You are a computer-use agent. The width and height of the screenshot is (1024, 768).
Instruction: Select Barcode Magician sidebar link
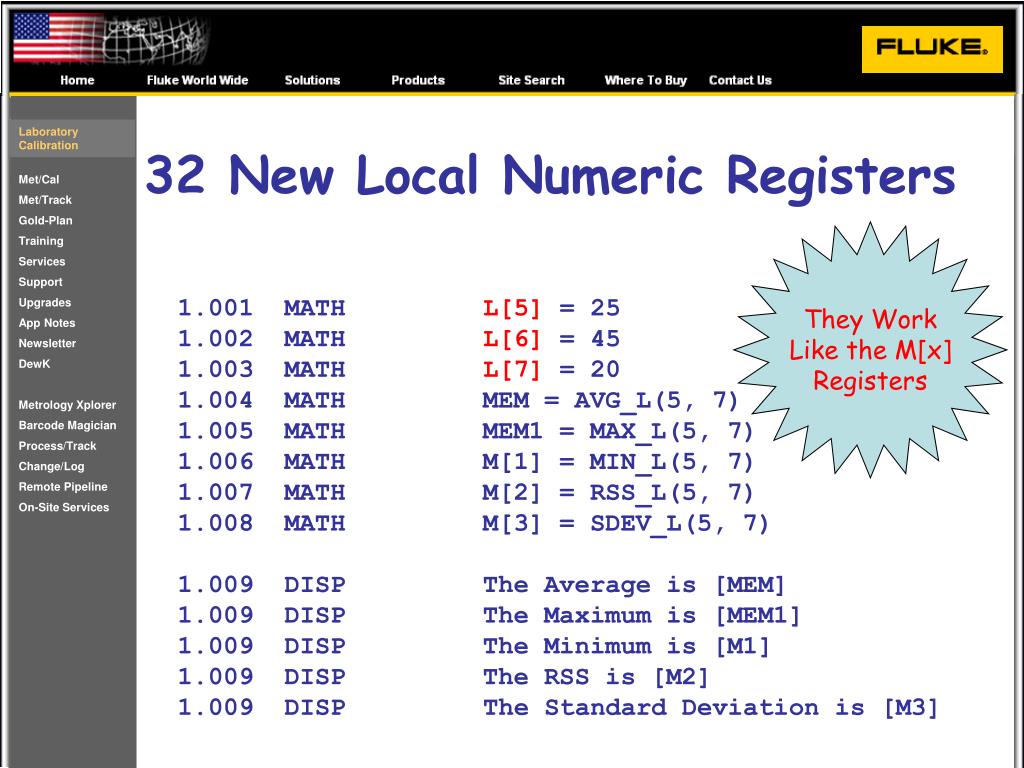[67, 425]
